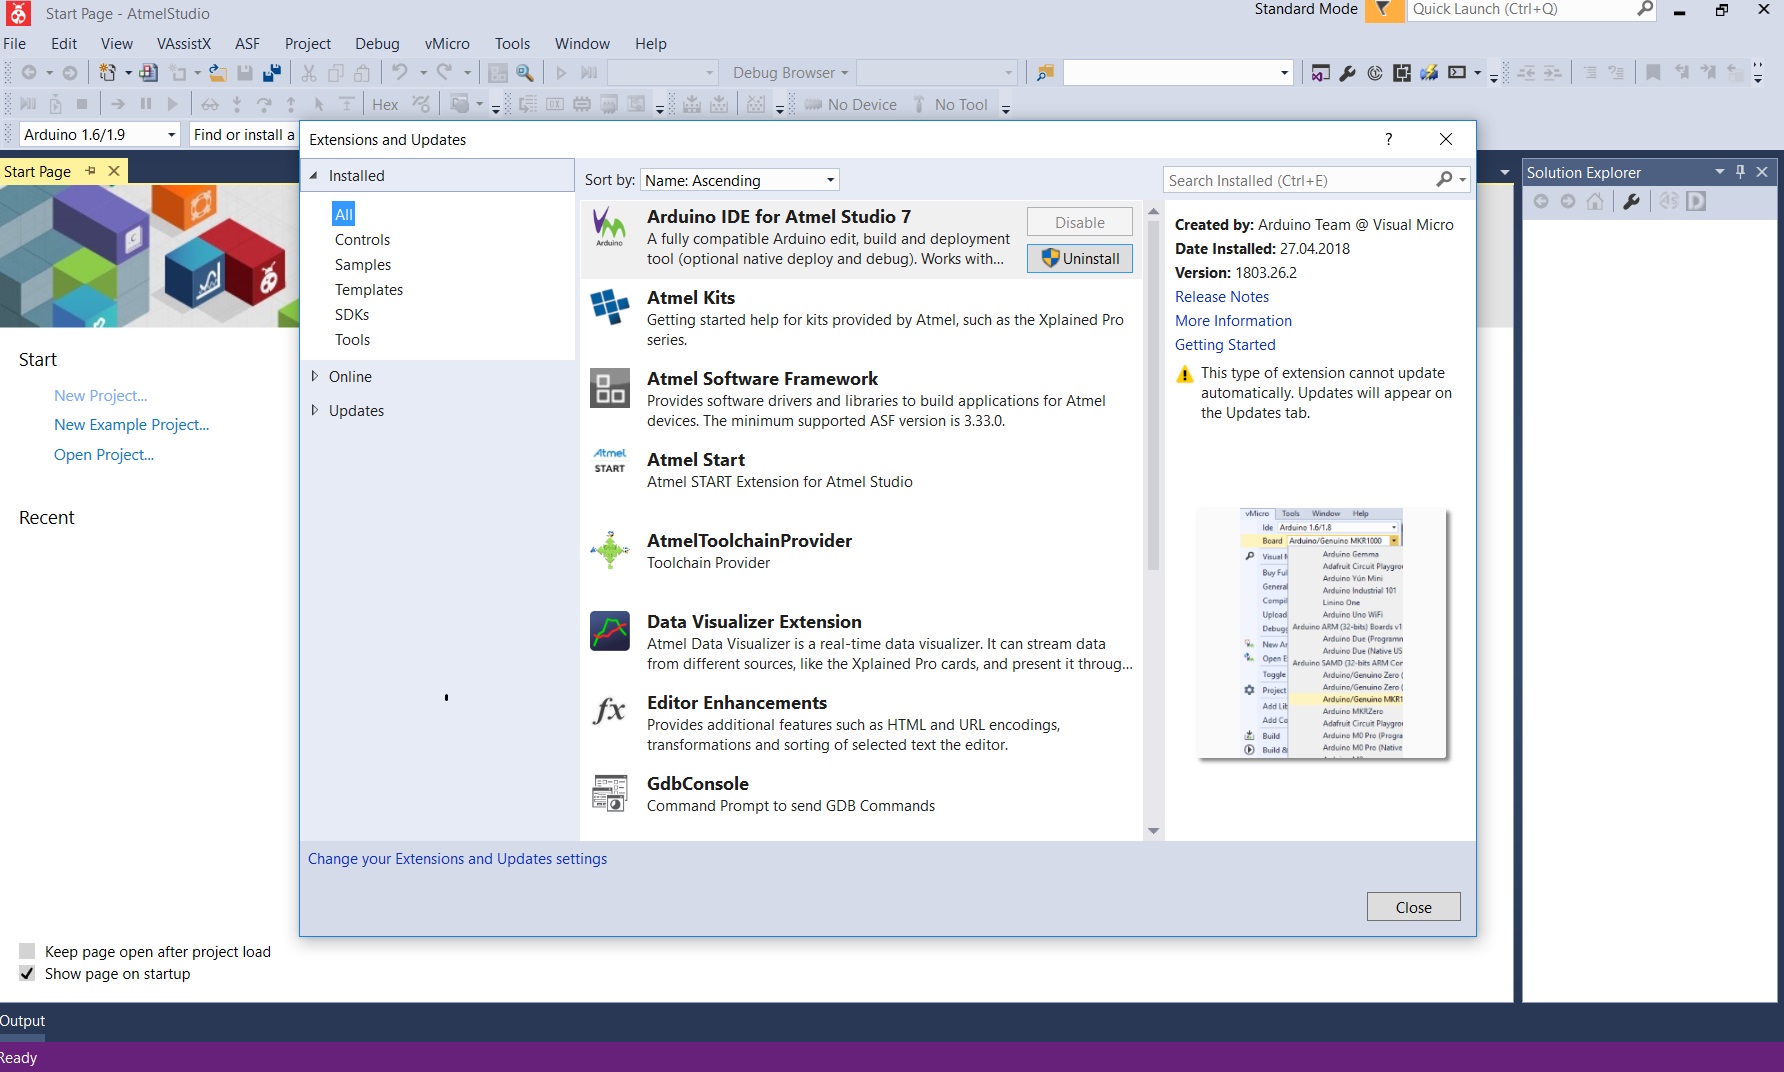Select the Editor Enhancements fx icon

pos(610,711)
